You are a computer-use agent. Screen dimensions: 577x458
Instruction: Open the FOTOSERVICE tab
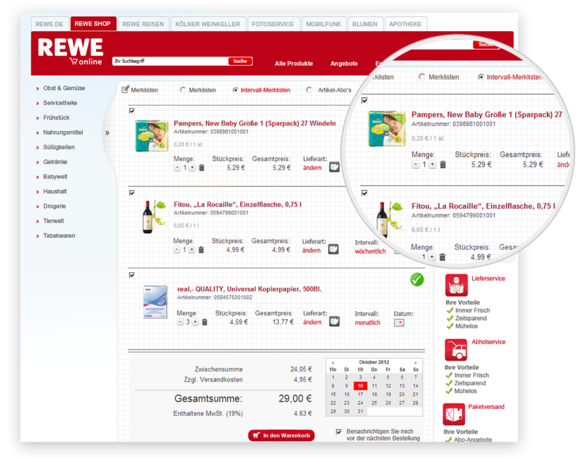coord(273,24)
